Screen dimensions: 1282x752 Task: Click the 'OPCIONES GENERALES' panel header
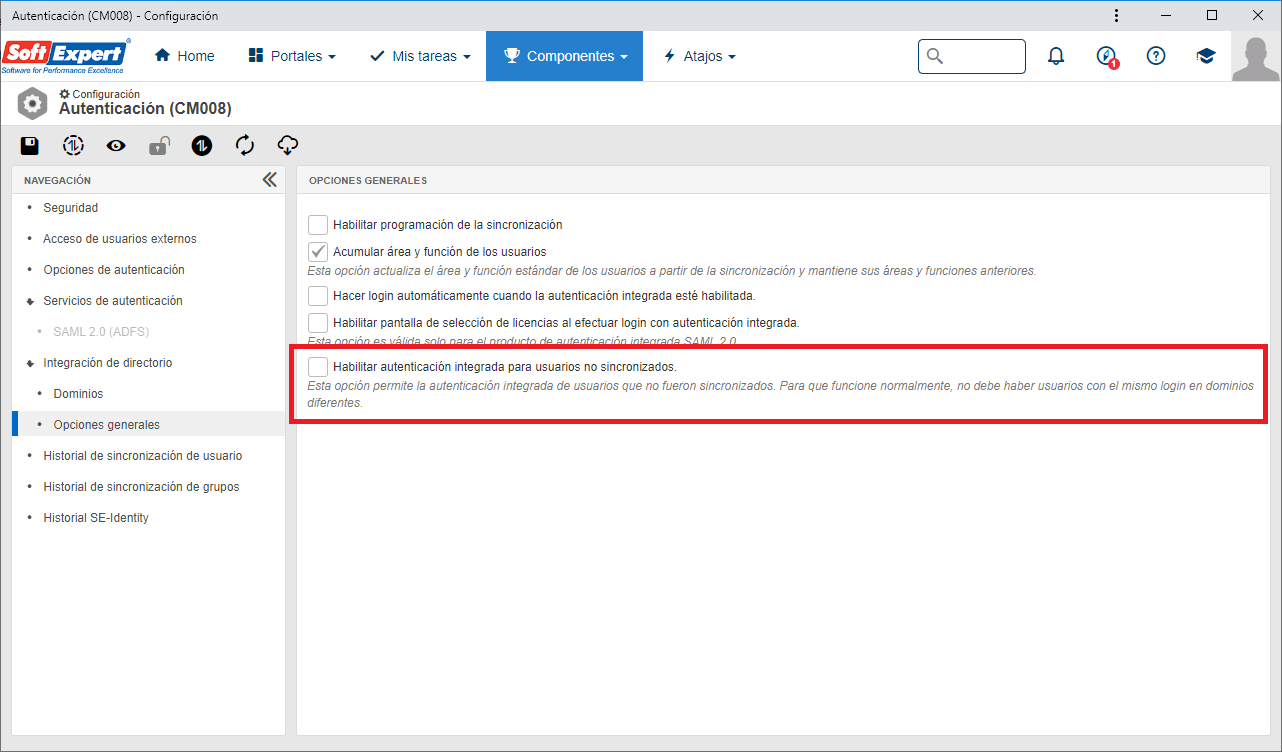[368, 181]
